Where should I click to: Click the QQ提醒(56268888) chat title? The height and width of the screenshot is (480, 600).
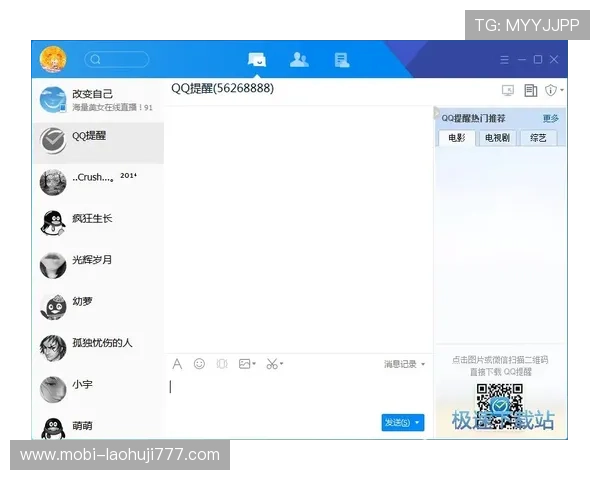coord(222,88)
